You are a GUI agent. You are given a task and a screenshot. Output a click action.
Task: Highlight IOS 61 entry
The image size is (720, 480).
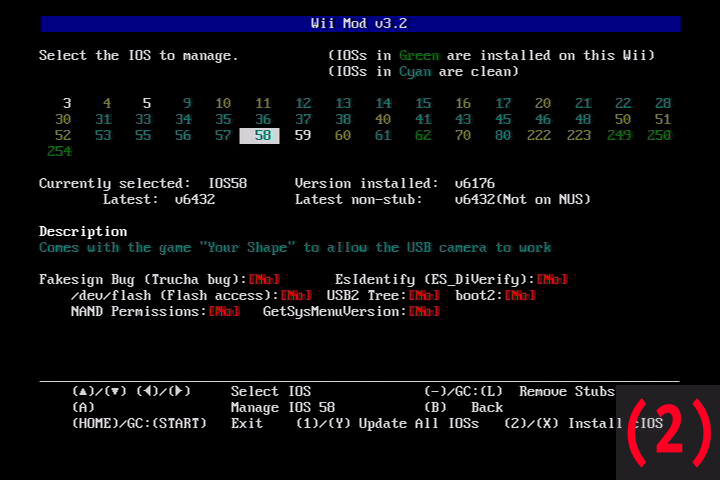pyautogui.click(x=383, y=136)
